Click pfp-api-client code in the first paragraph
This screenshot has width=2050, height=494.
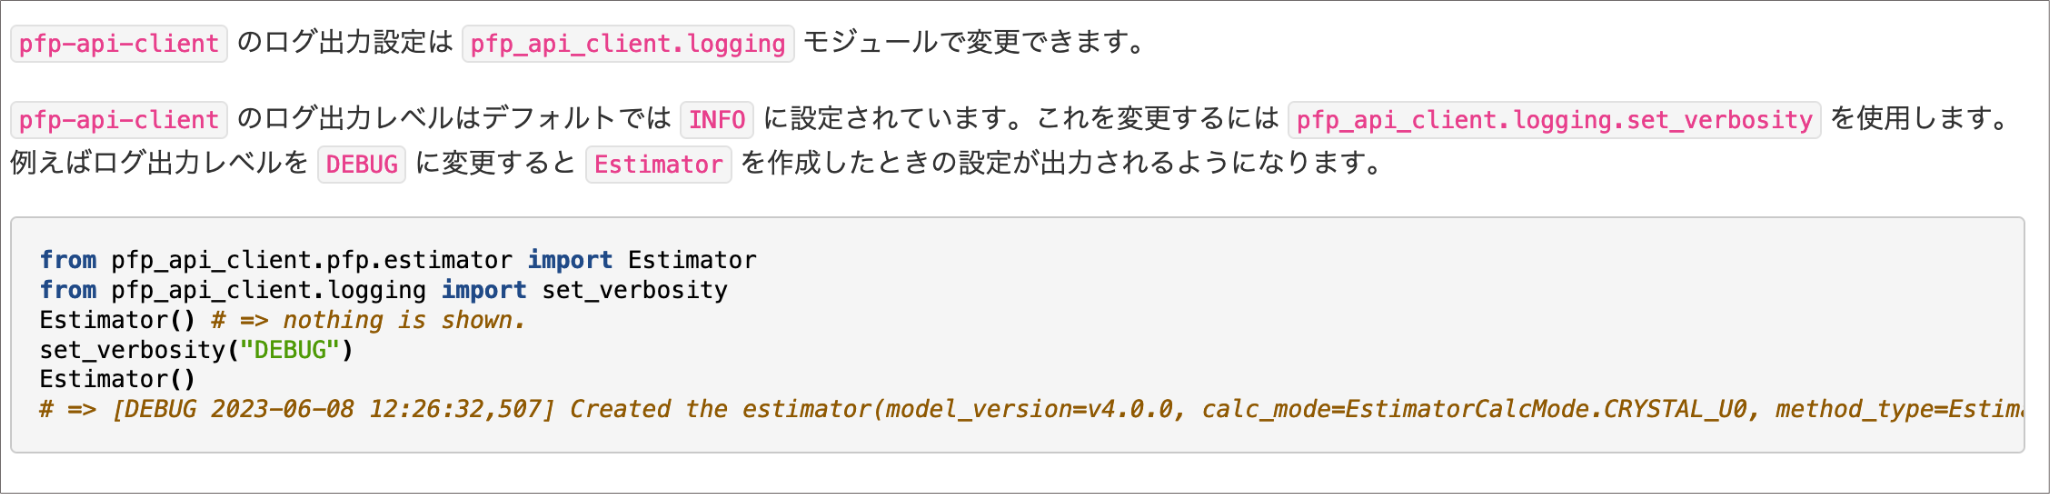[119, 44]
